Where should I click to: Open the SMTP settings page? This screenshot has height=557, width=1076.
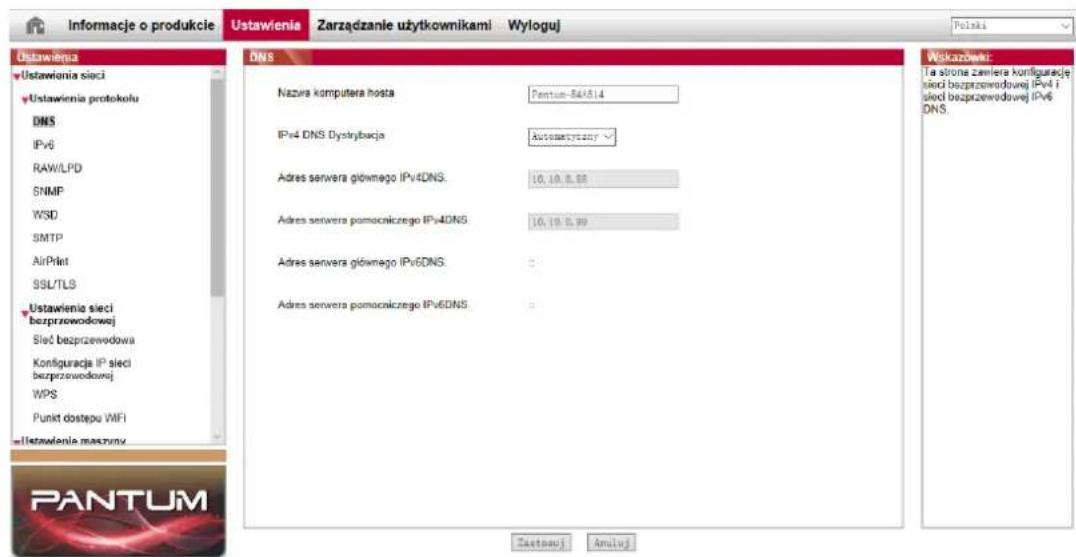[45, 238]
